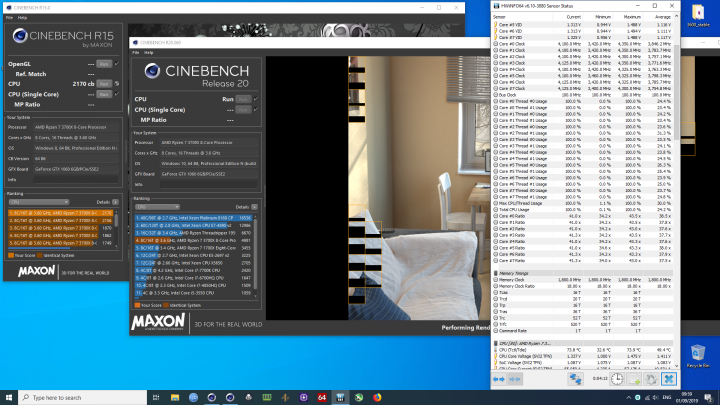Image resolution: width=720 pixels, height=405 pixels.
Task: Click green memory module taskbar icon
Action: [267, 397]
